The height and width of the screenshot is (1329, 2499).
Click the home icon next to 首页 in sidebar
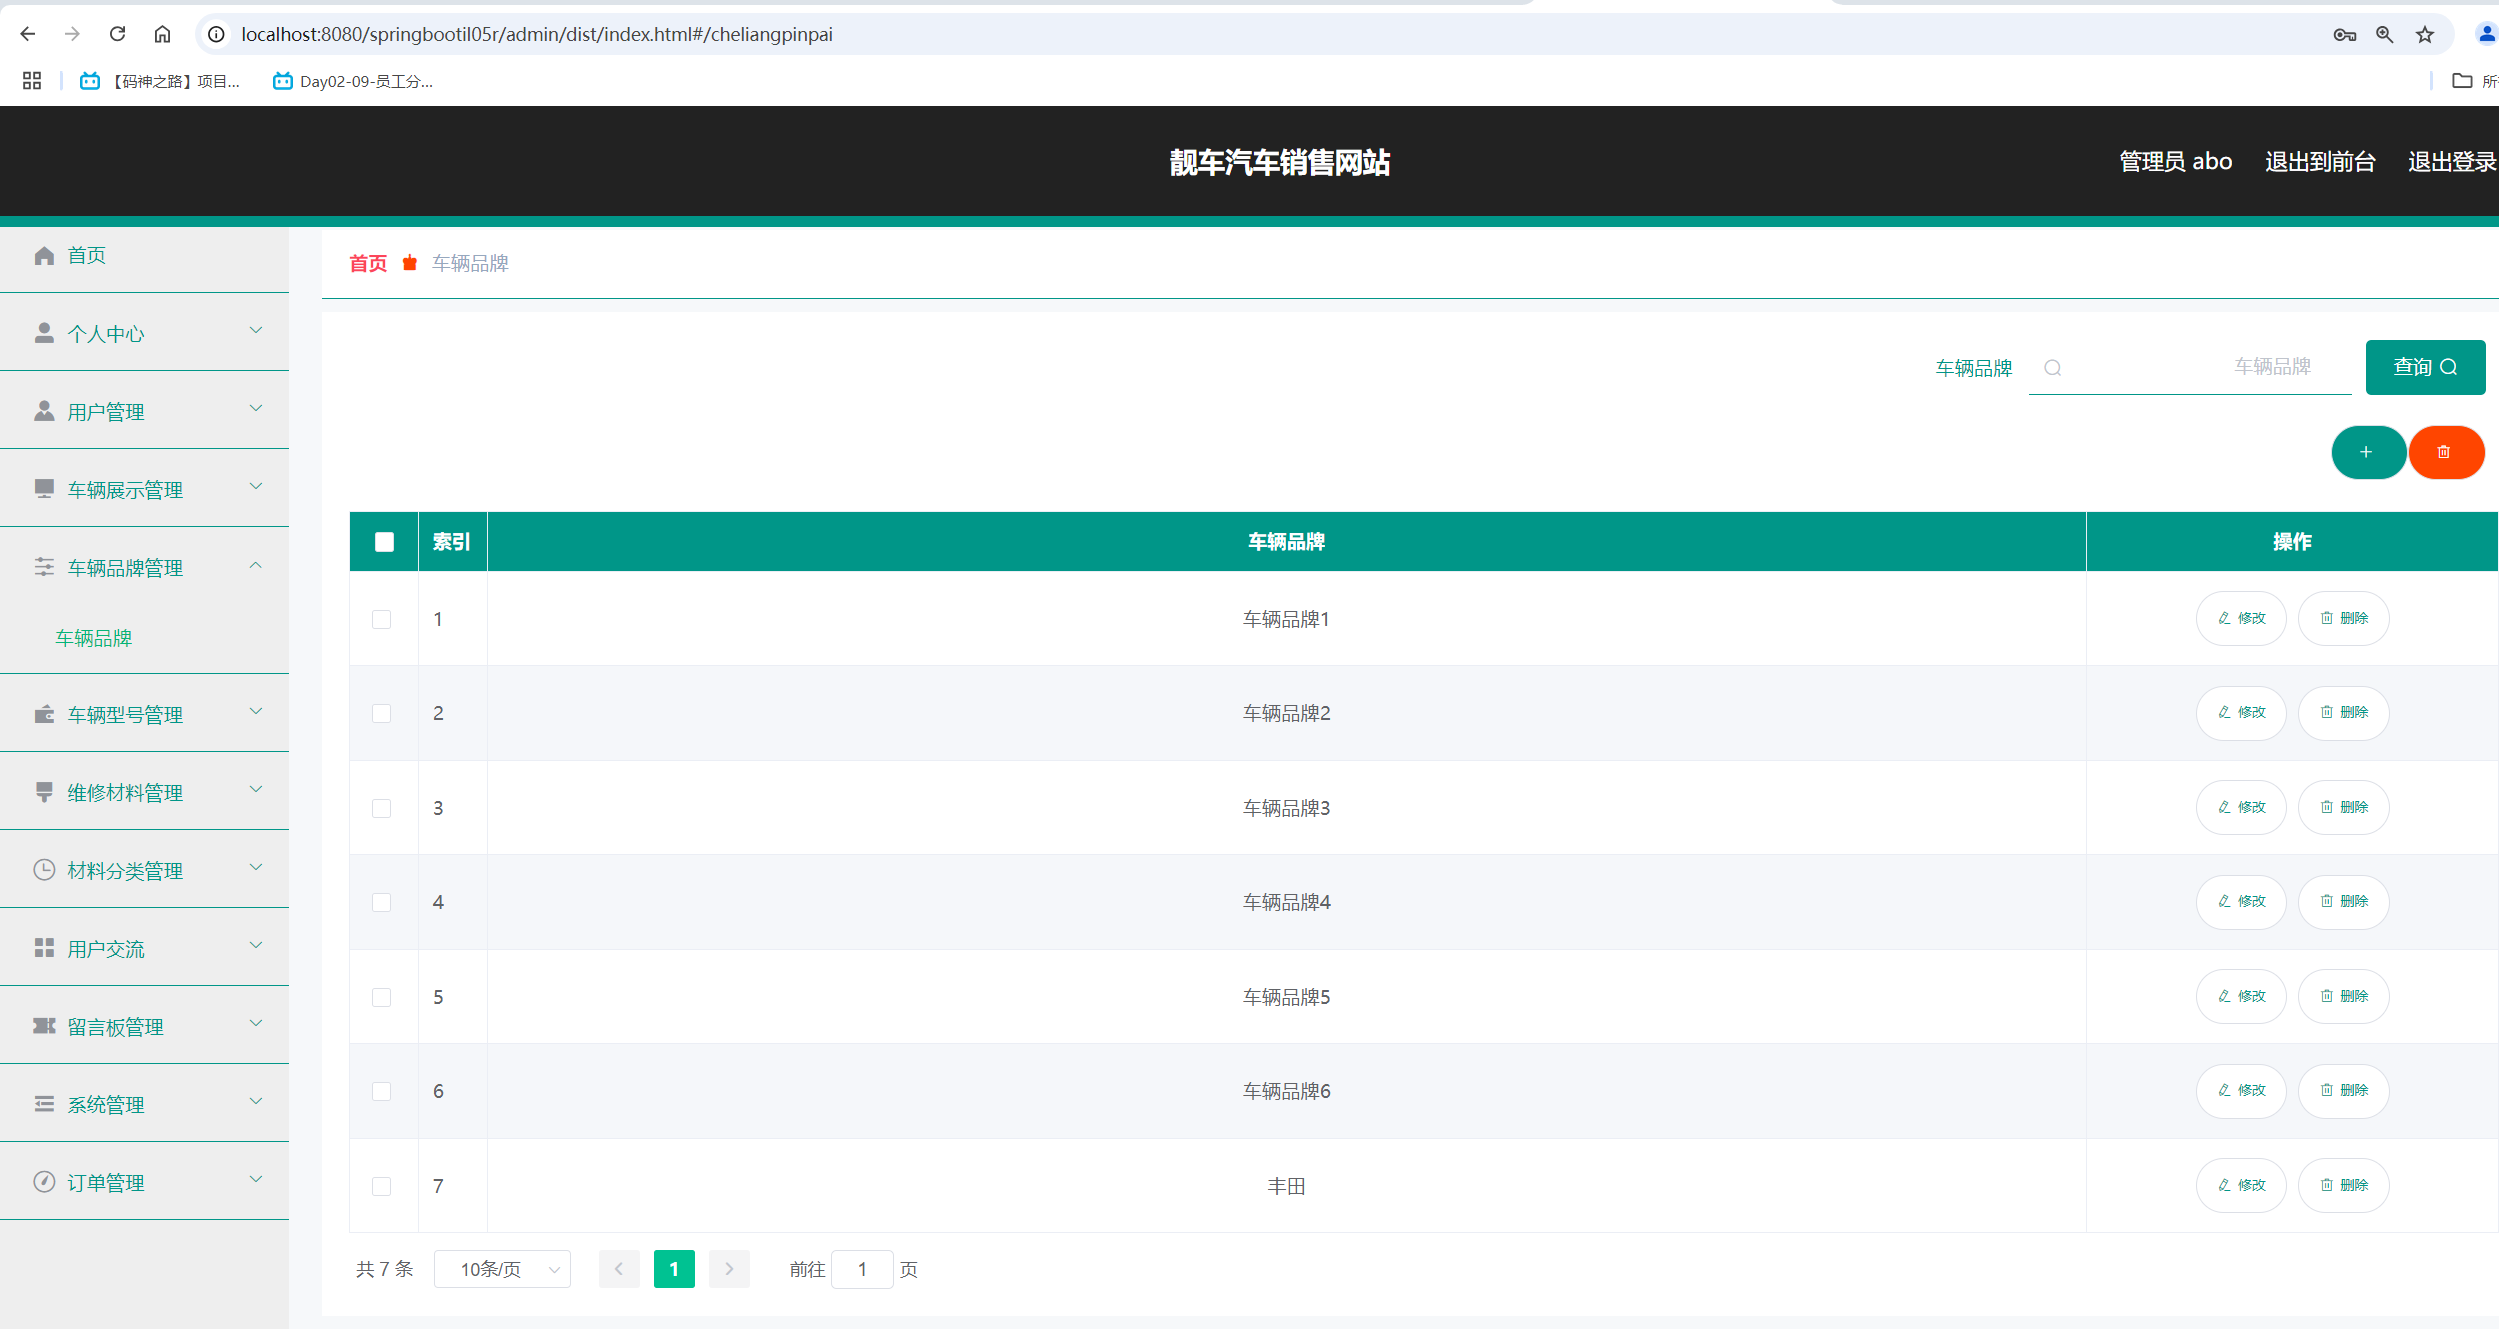coord(44,255)
